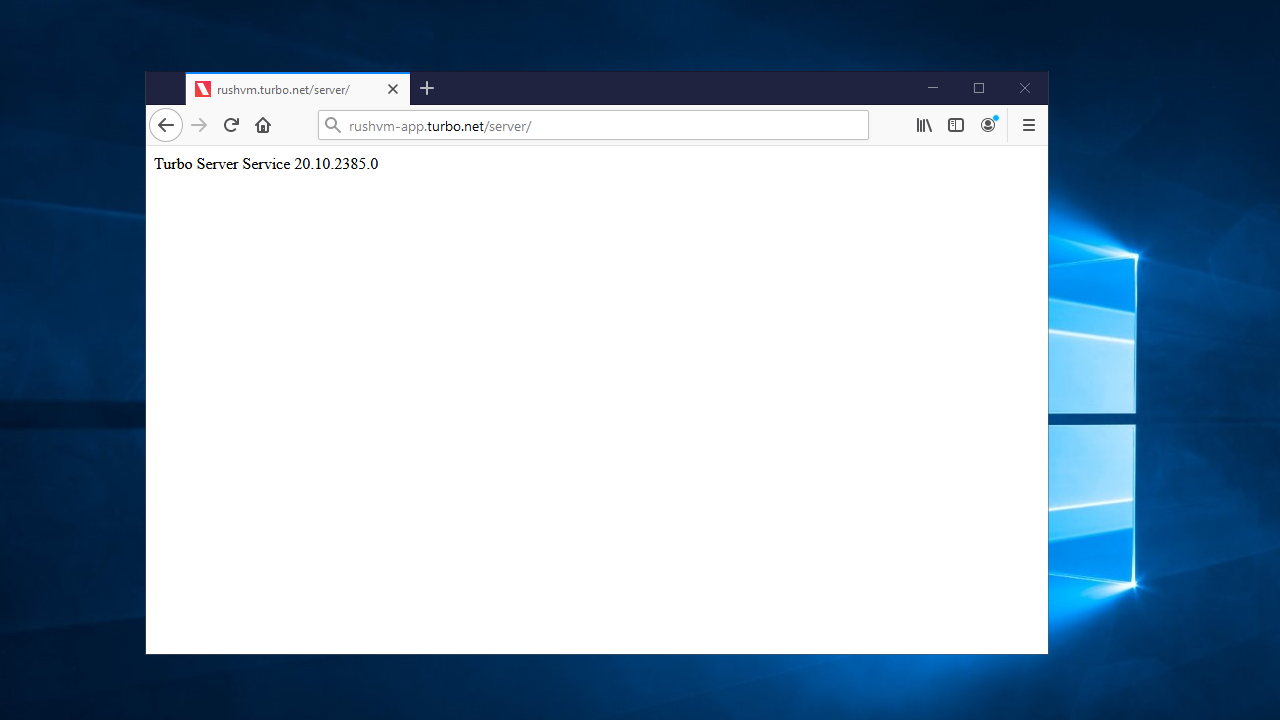
Task: Click the Turbo favicon on the active tab
Action: click(203, 89)
